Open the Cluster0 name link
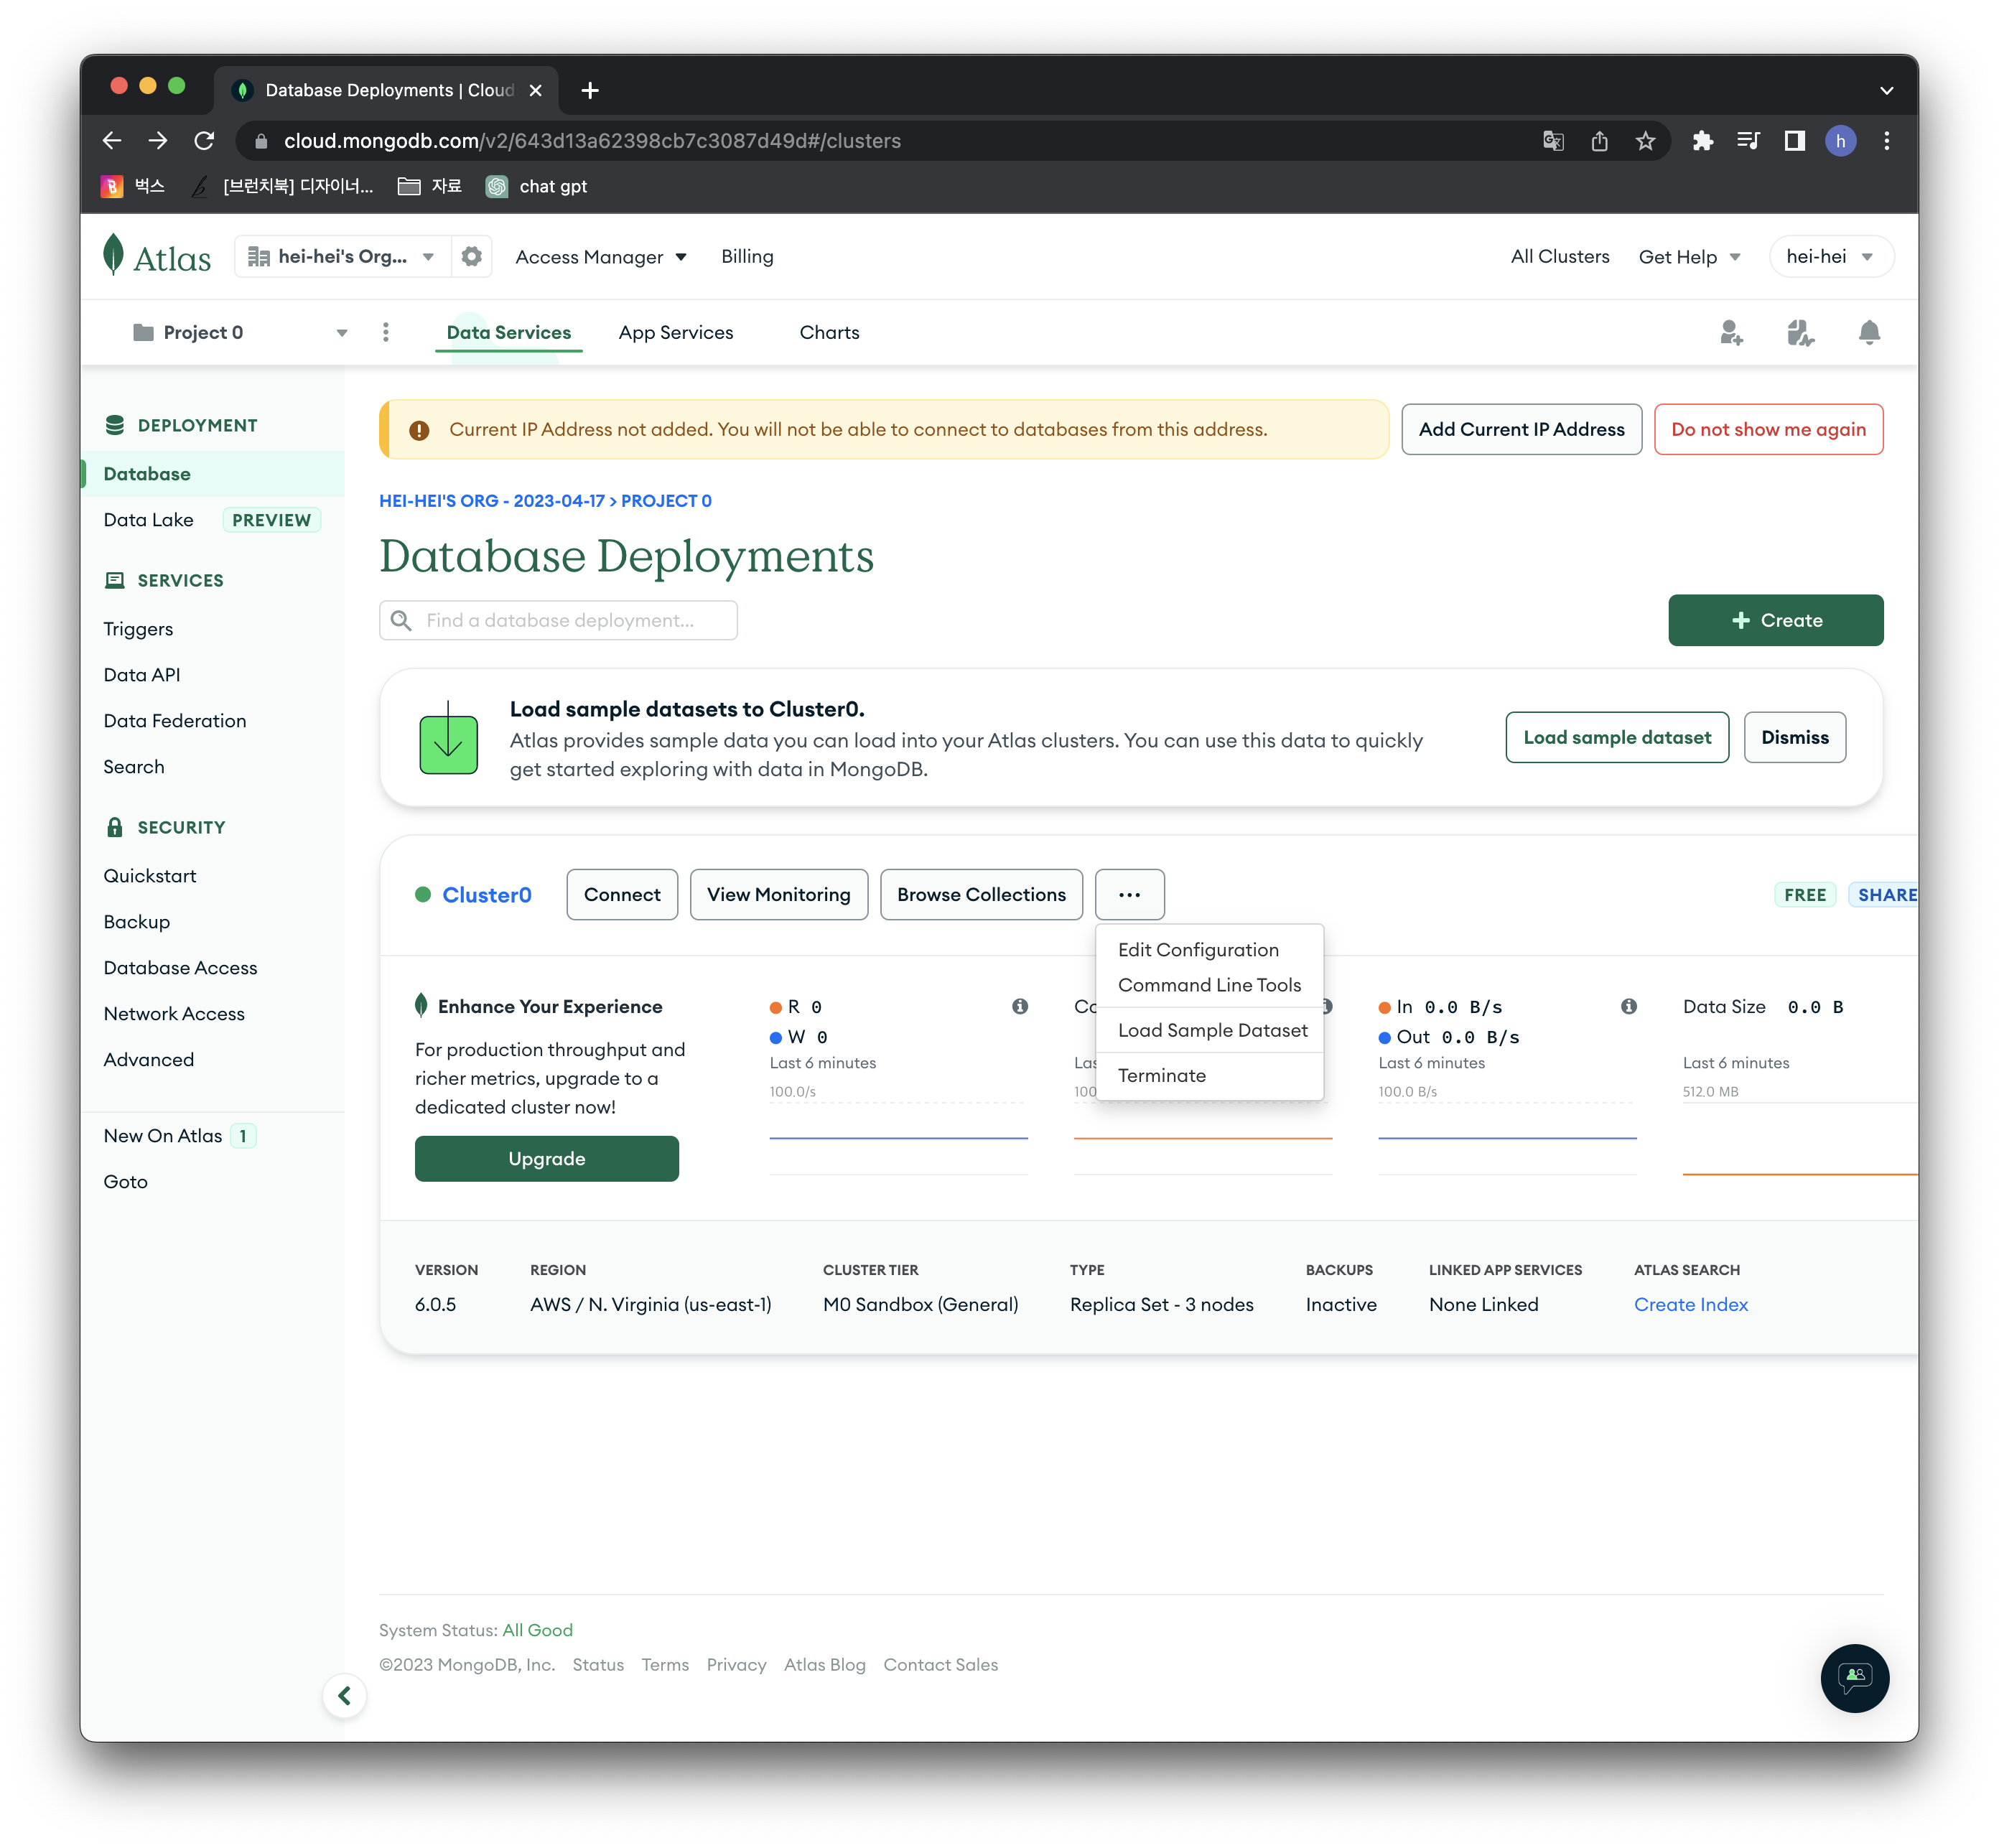 pos(487,894)
